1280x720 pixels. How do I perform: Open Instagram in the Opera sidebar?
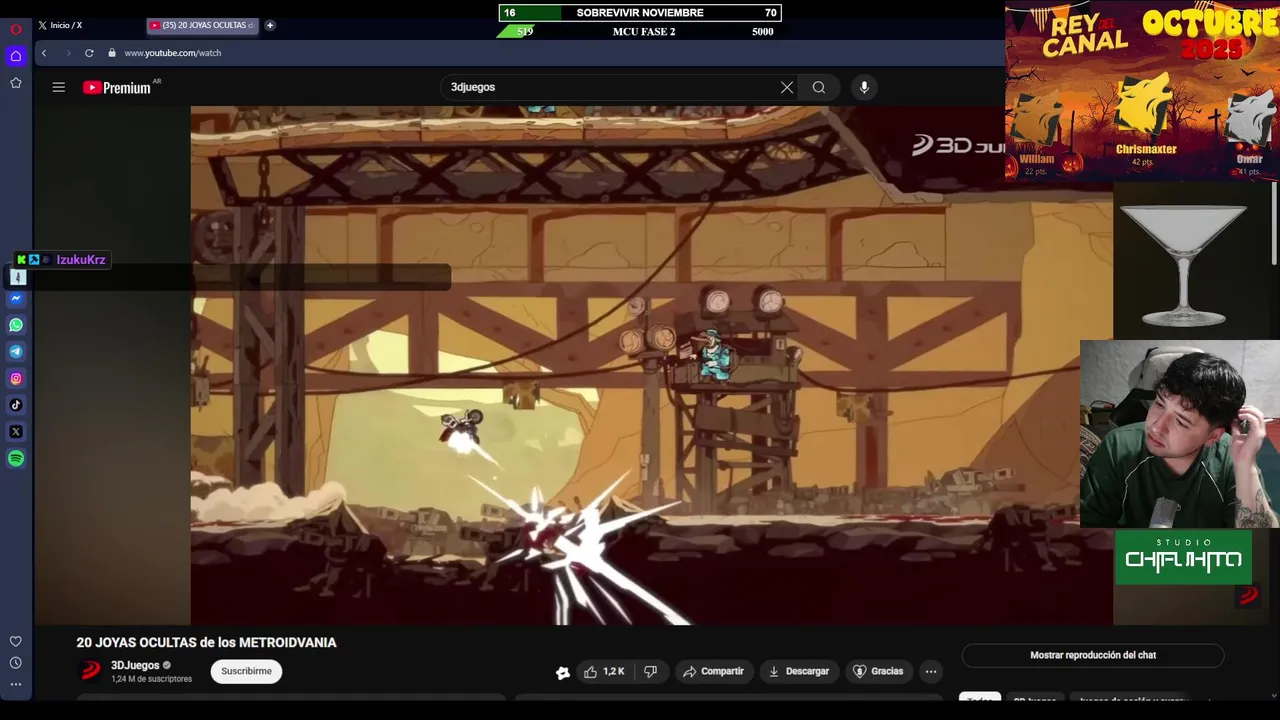(x=16, y=378)
